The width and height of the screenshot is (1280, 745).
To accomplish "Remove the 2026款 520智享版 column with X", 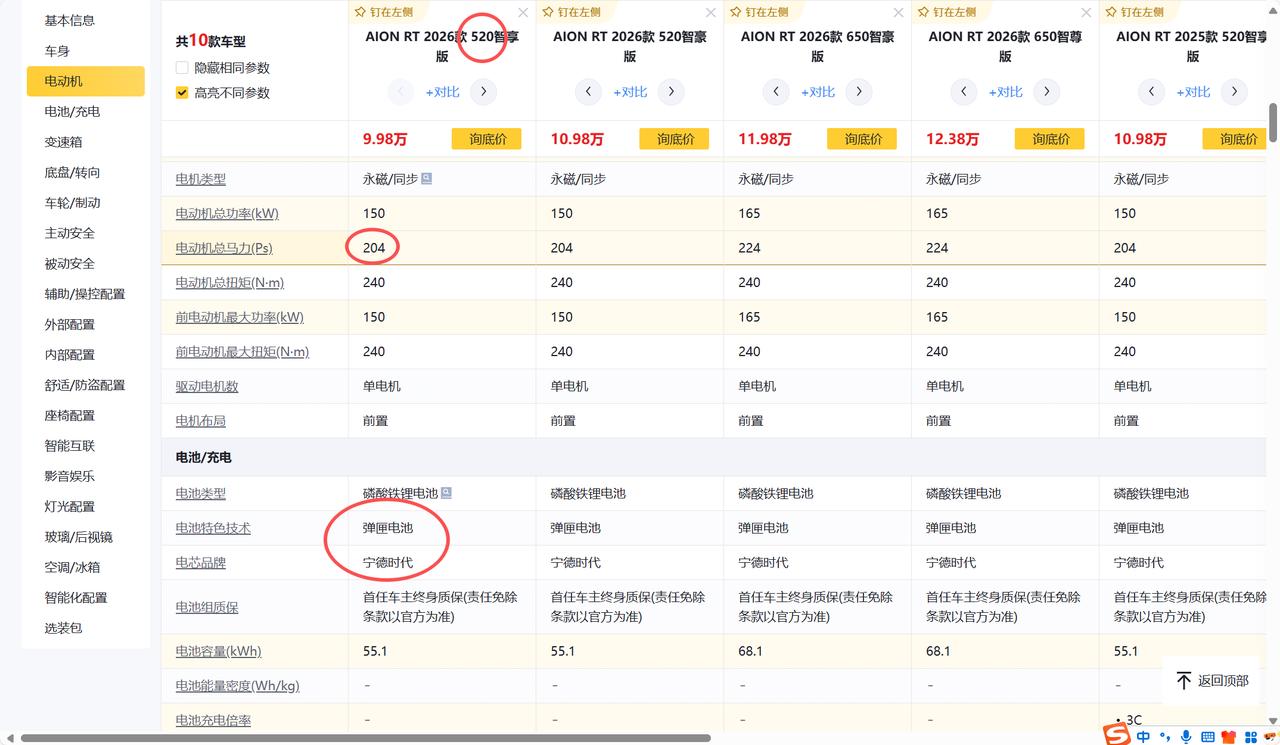I will point(523,13).
